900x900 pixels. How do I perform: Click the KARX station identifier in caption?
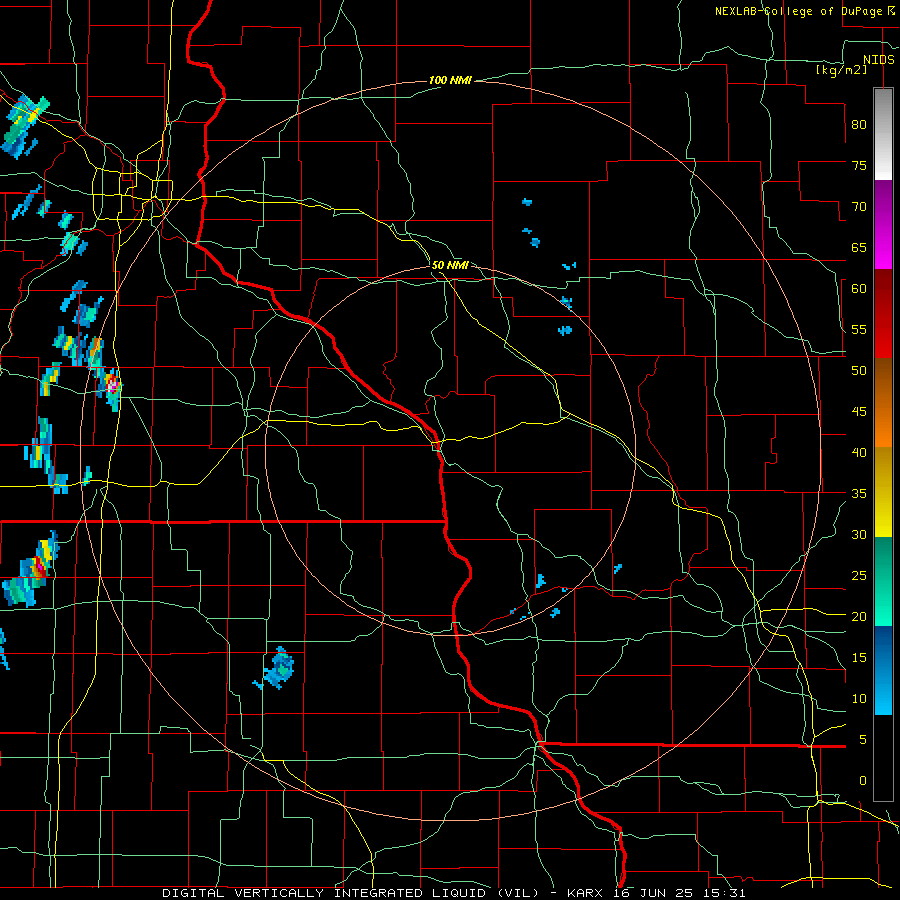[586, 893]
